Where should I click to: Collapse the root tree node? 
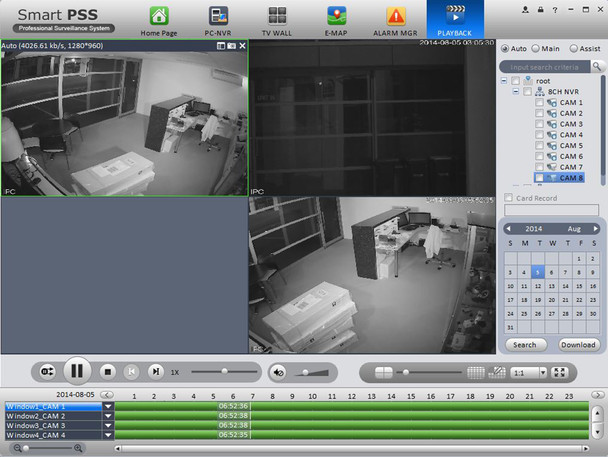(x=504, y=81)
